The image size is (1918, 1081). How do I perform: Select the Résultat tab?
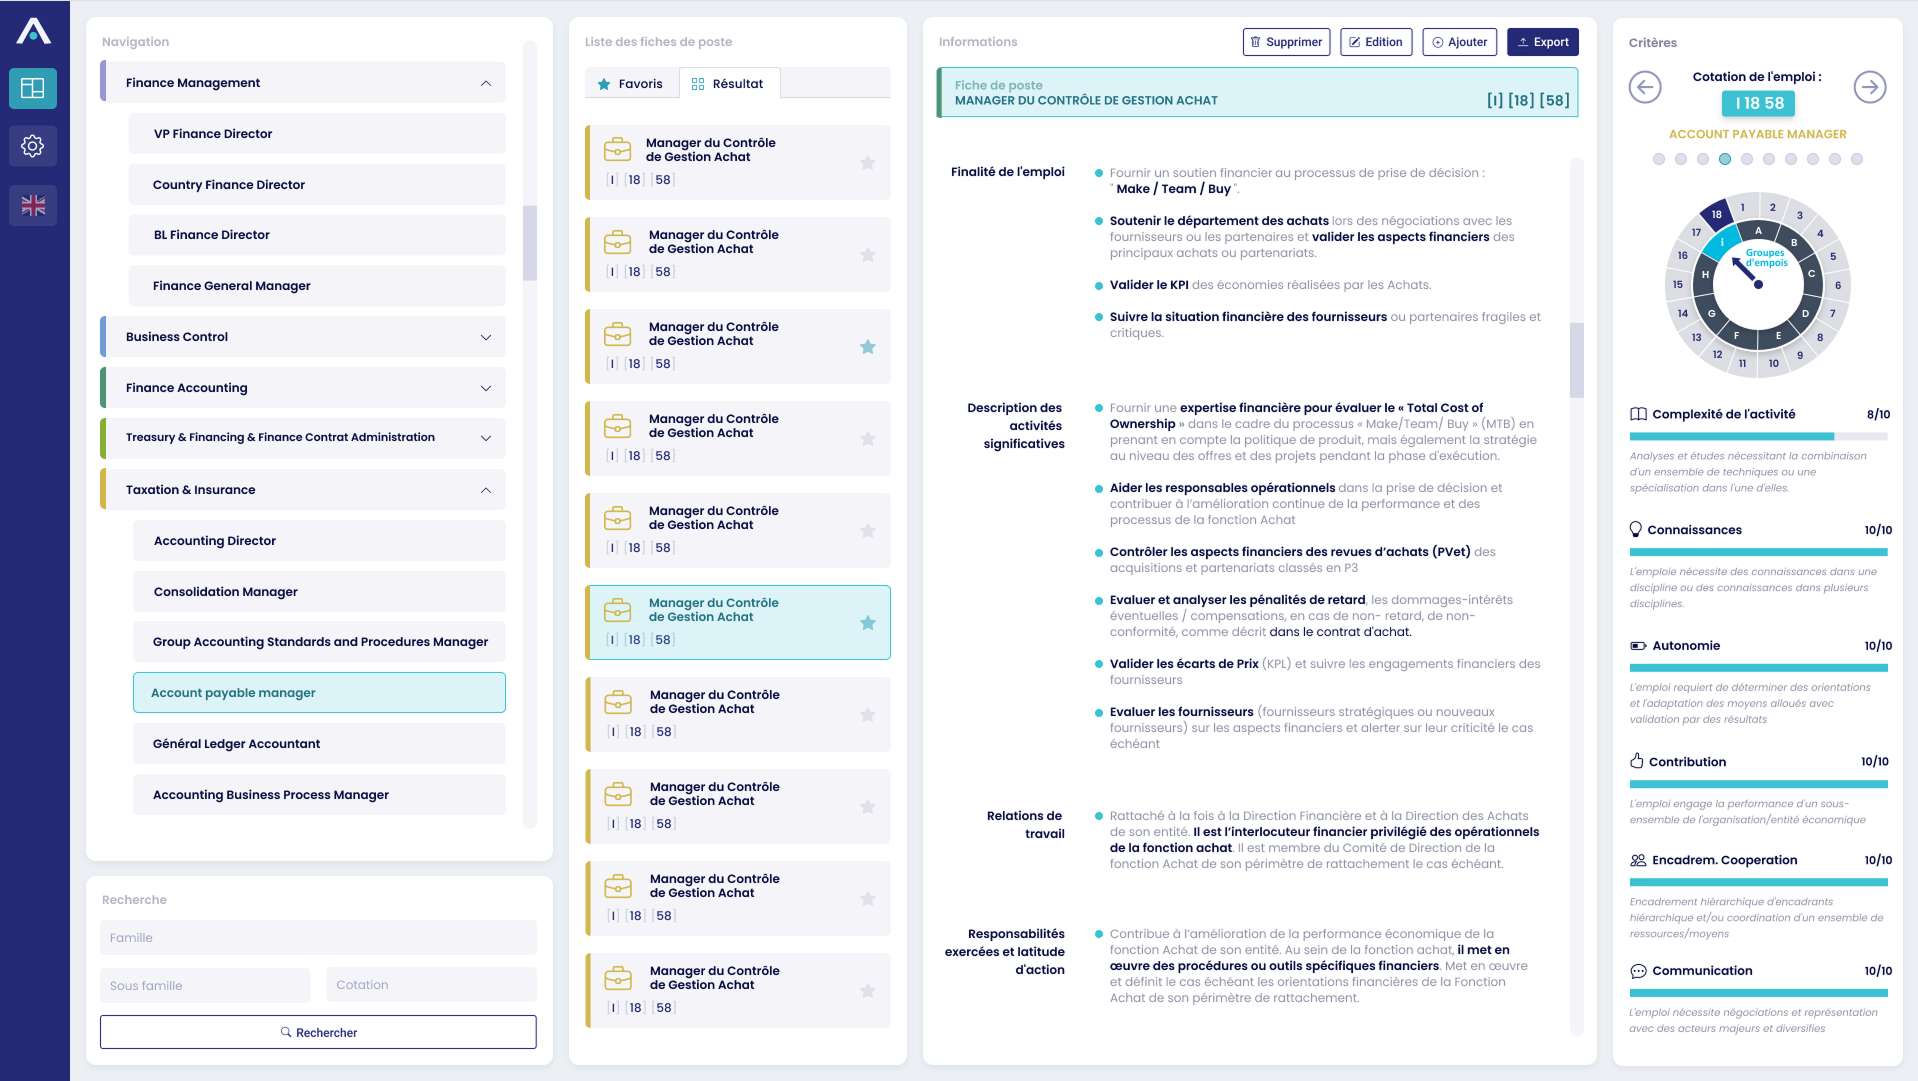click(729, 84)
